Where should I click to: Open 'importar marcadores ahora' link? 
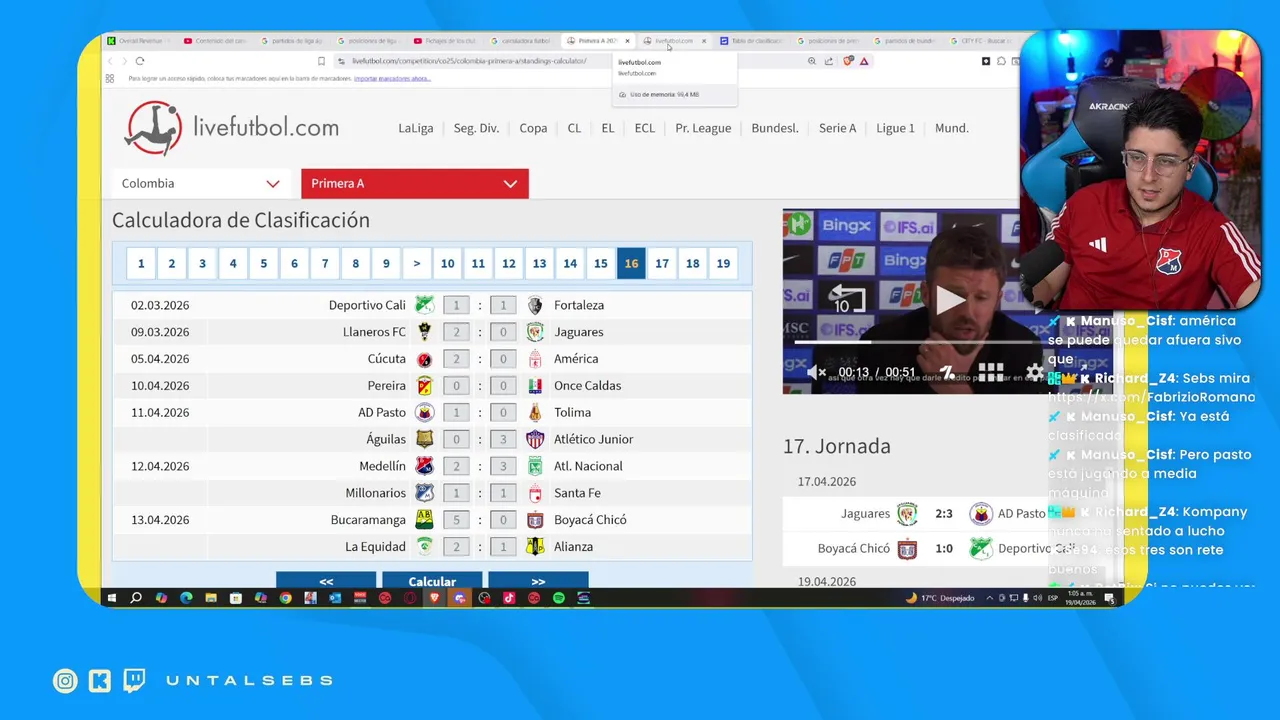[x=391, y=78]
